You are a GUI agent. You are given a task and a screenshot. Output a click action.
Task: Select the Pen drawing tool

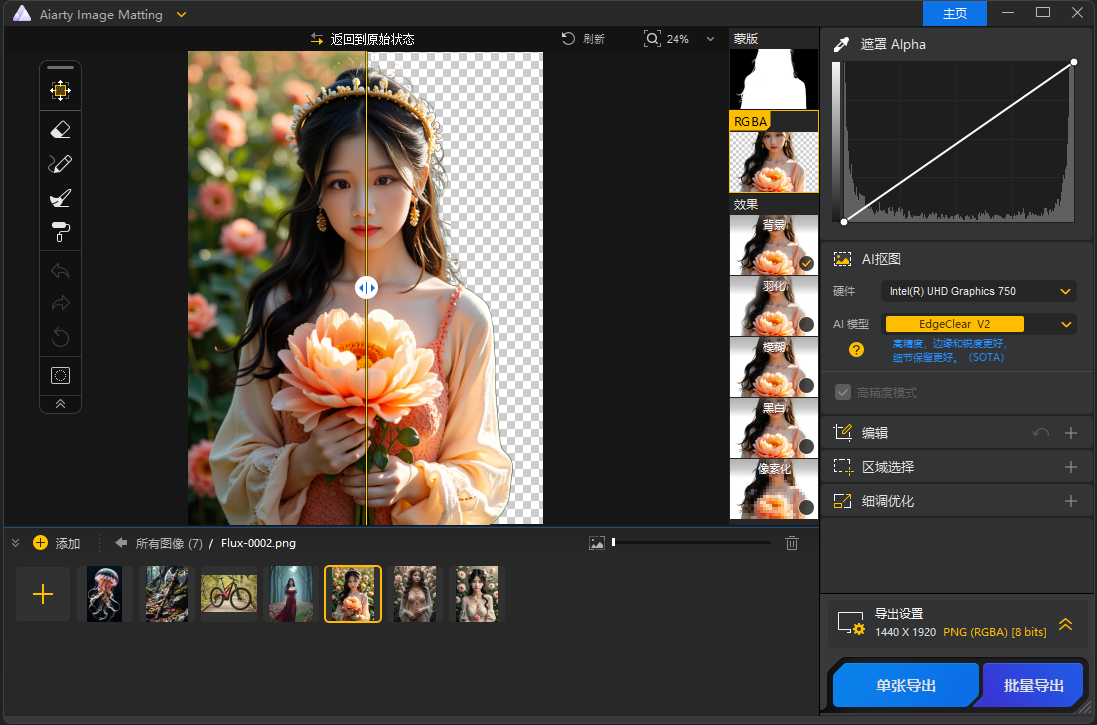tap(60, 163)
